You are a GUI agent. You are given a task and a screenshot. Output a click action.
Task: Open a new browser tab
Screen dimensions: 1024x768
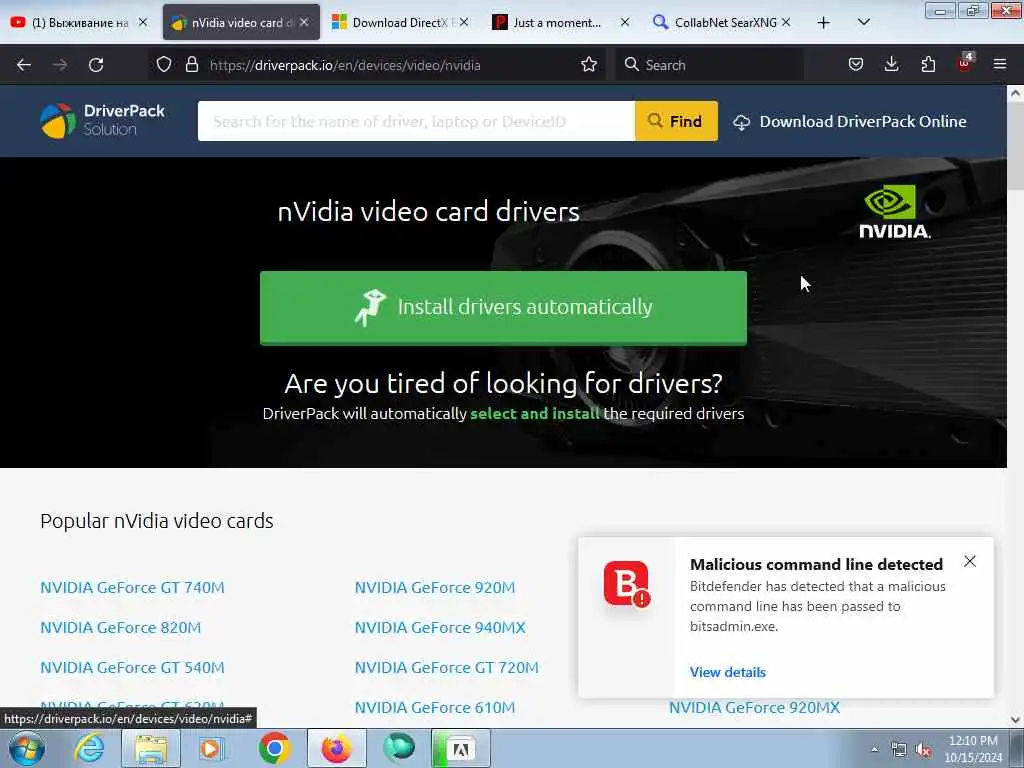(x=824, y=23)
